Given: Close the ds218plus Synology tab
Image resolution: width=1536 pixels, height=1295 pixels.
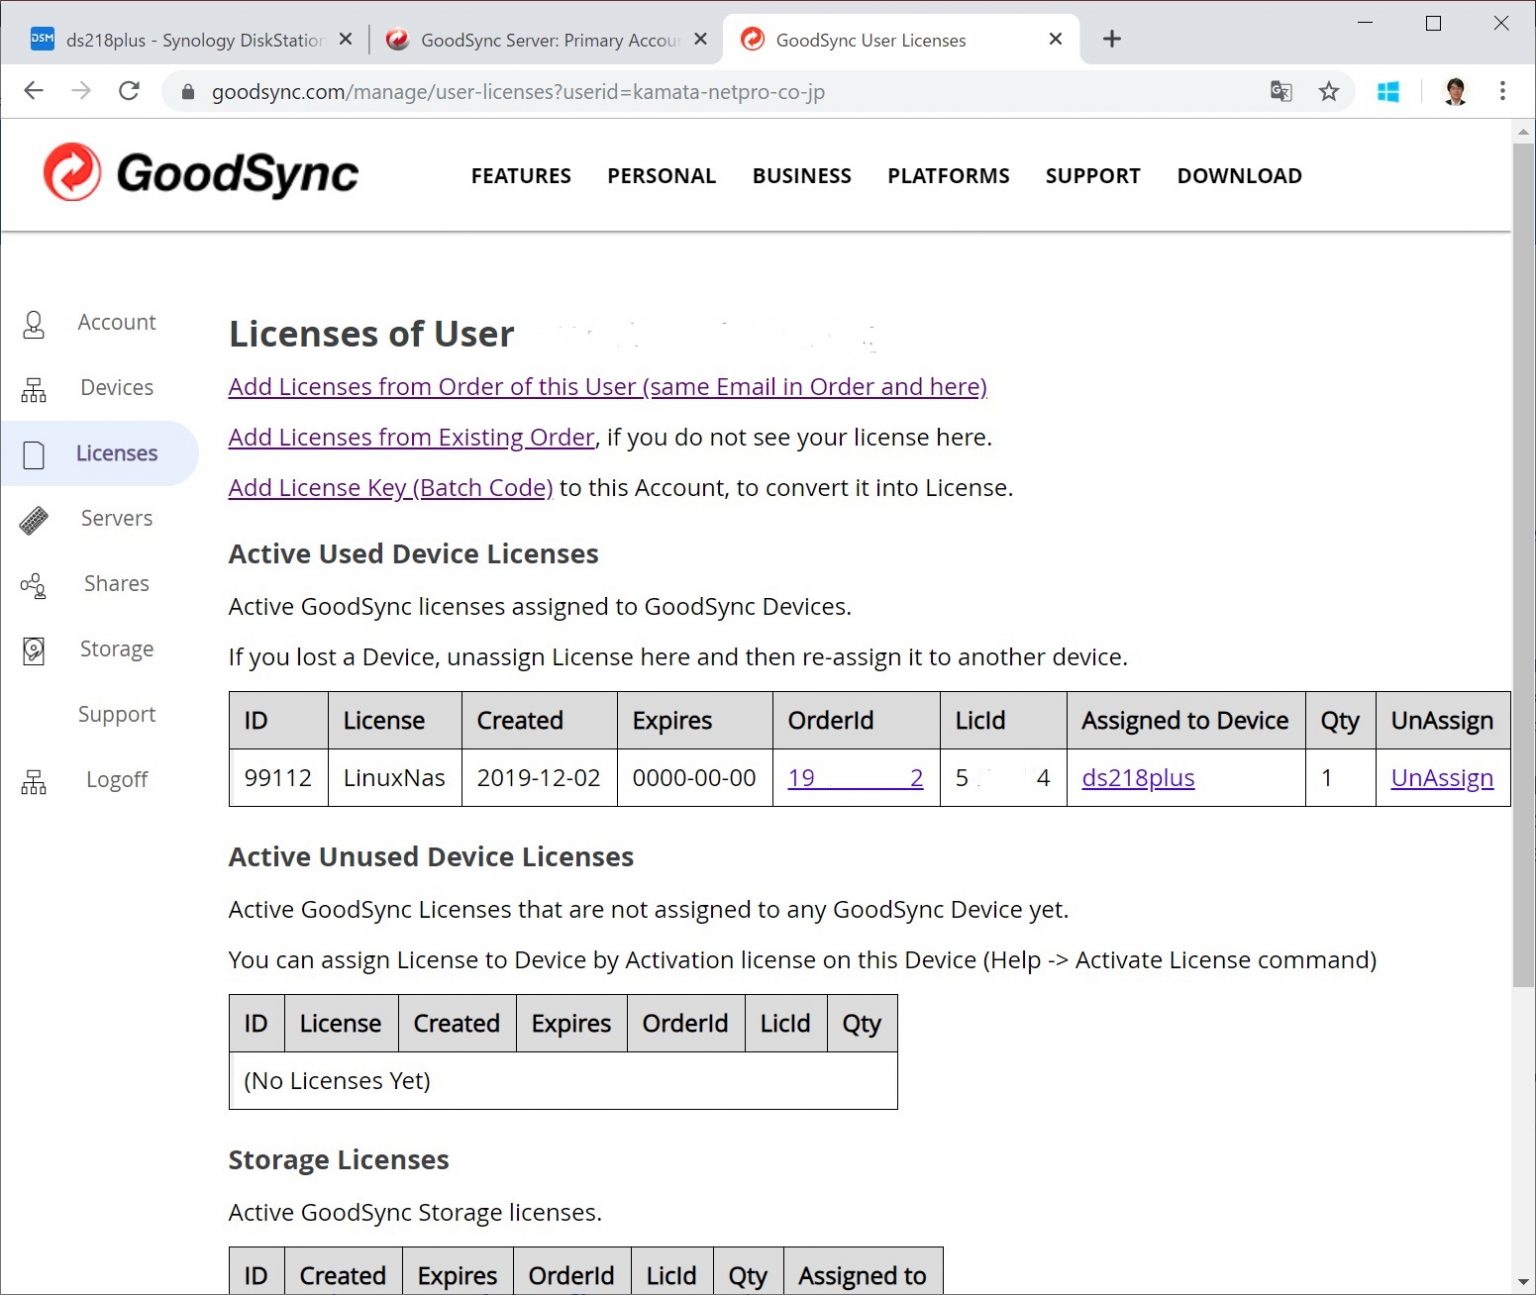Looking at the screenshot, I should click(345, 39).
